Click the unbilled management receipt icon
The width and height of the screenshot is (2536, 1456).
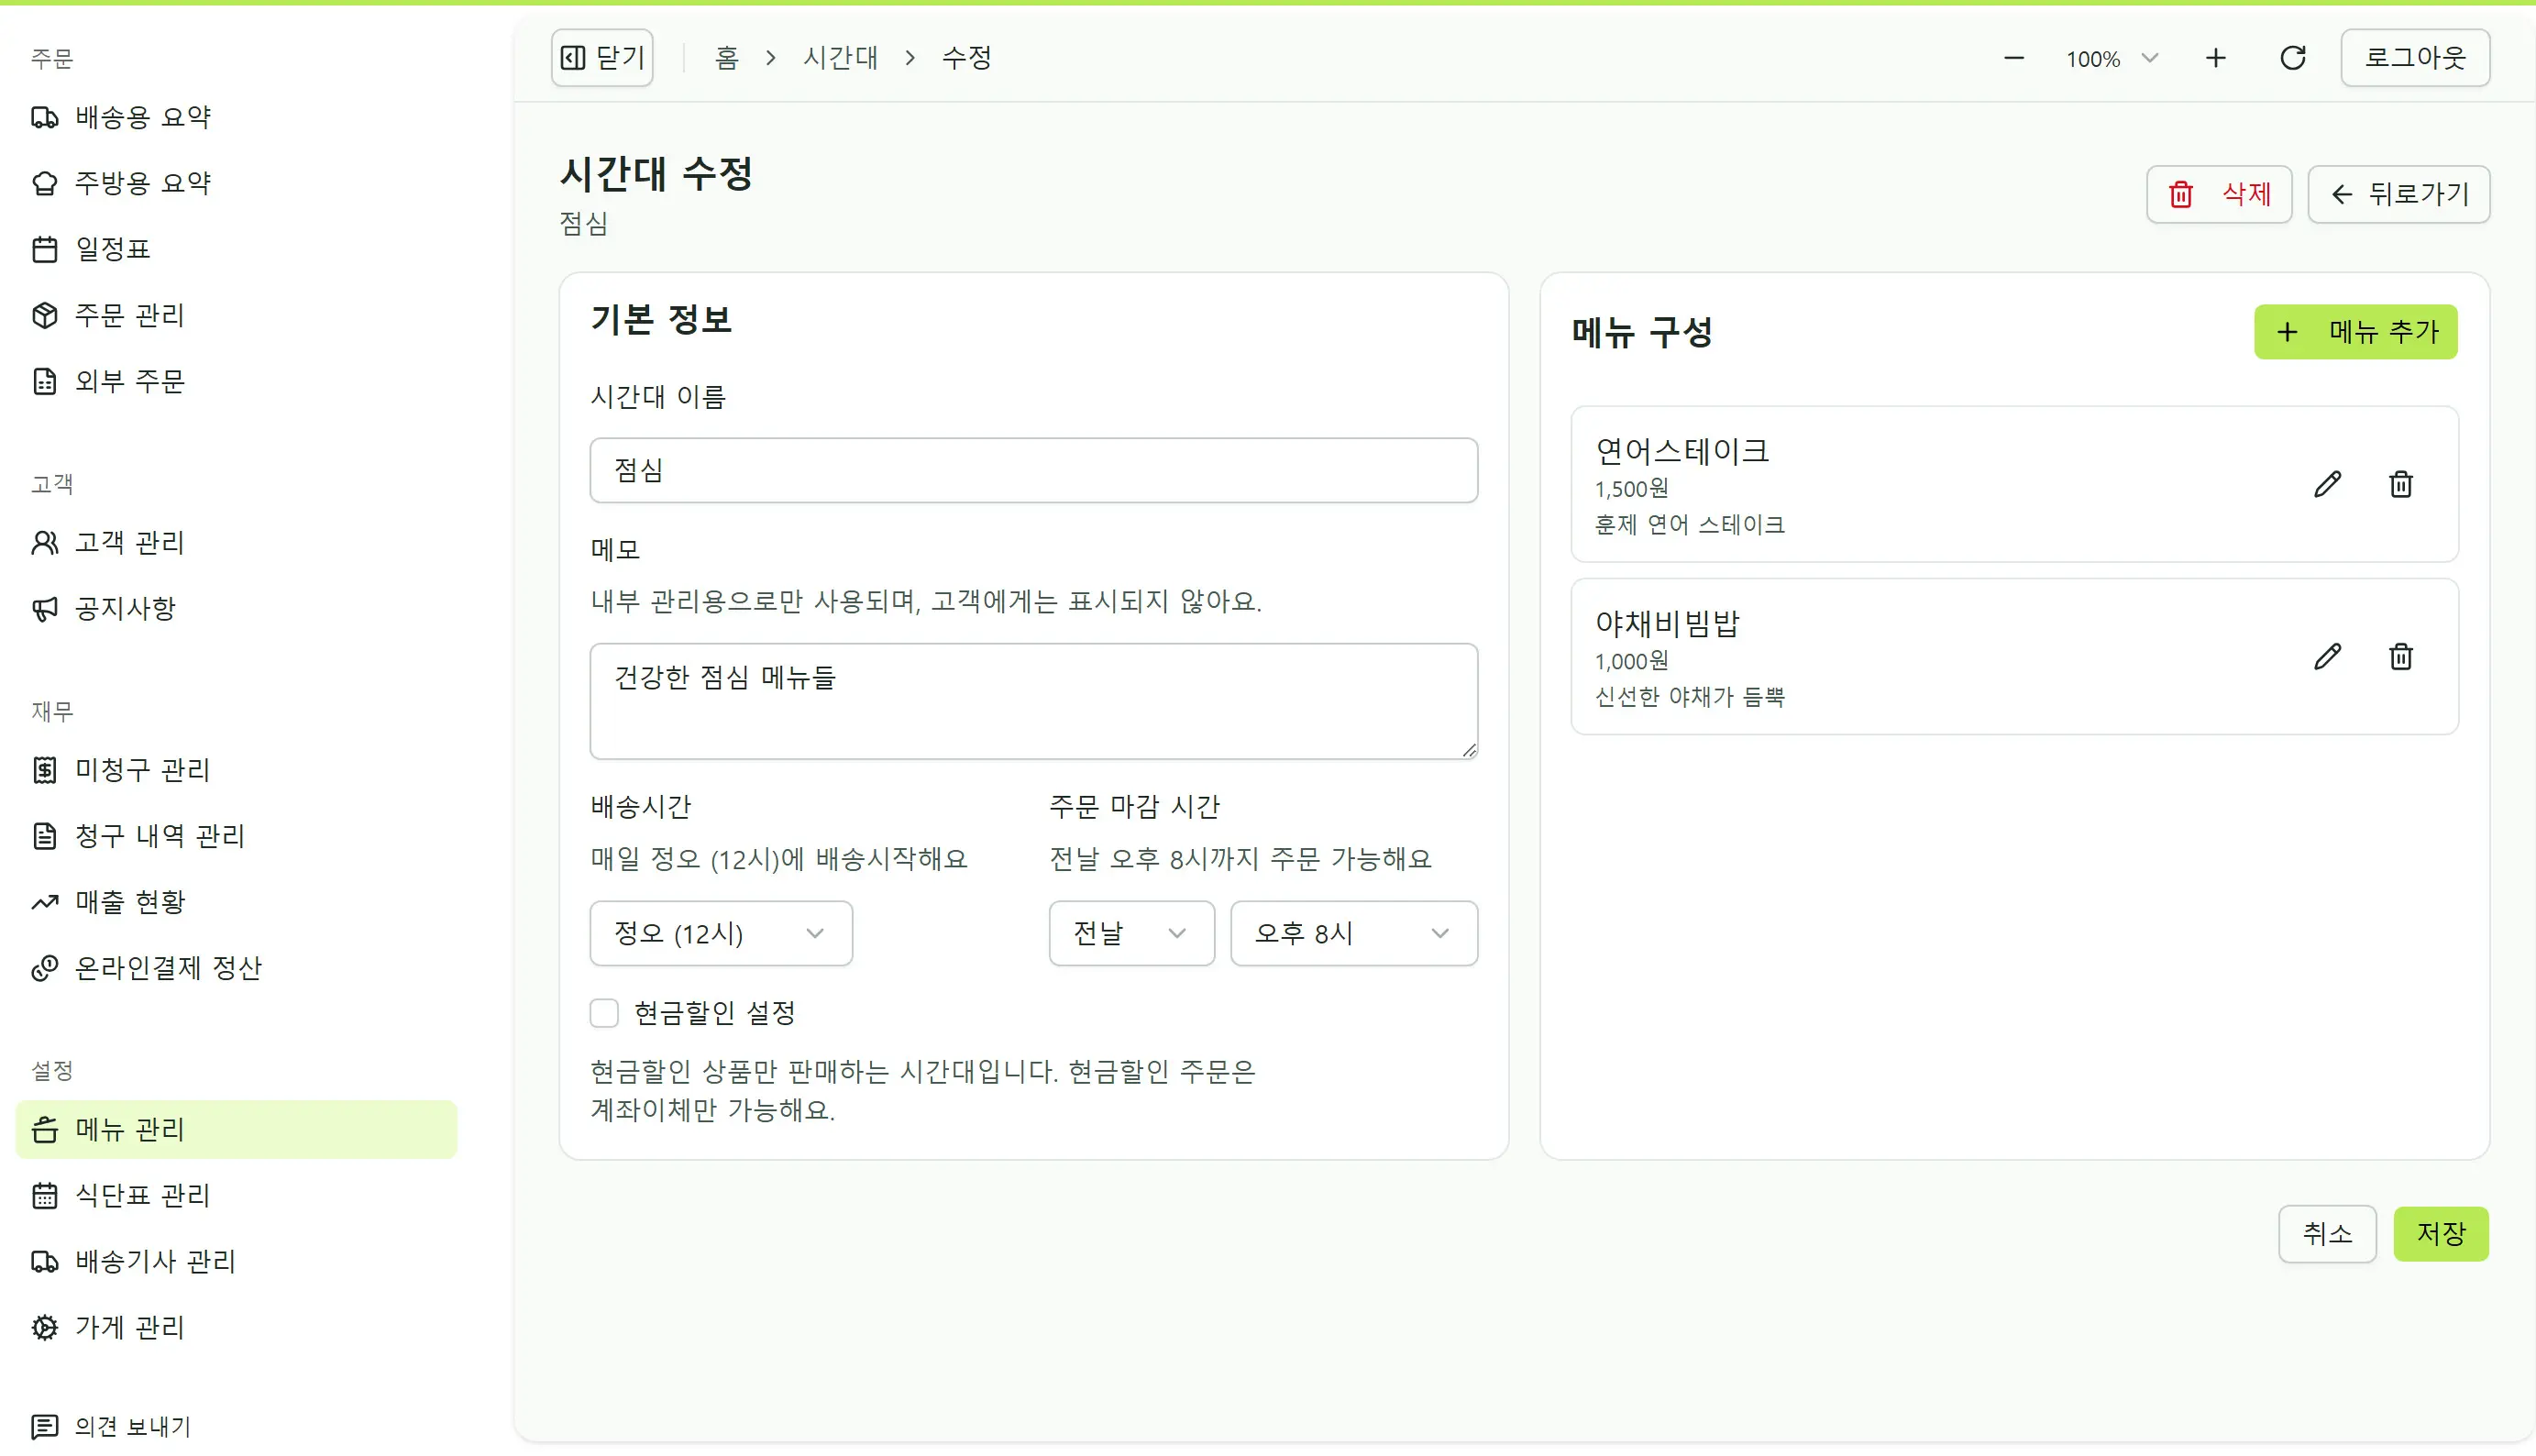45,770
